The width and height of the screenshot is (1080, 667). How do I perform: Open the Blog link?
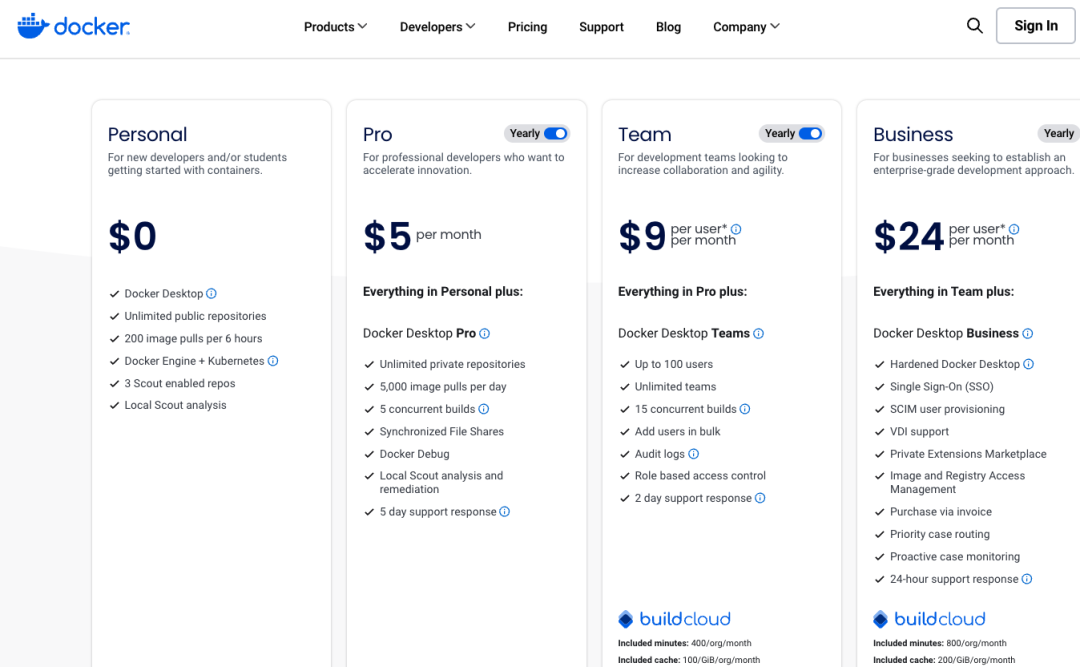tap(668, 27)
